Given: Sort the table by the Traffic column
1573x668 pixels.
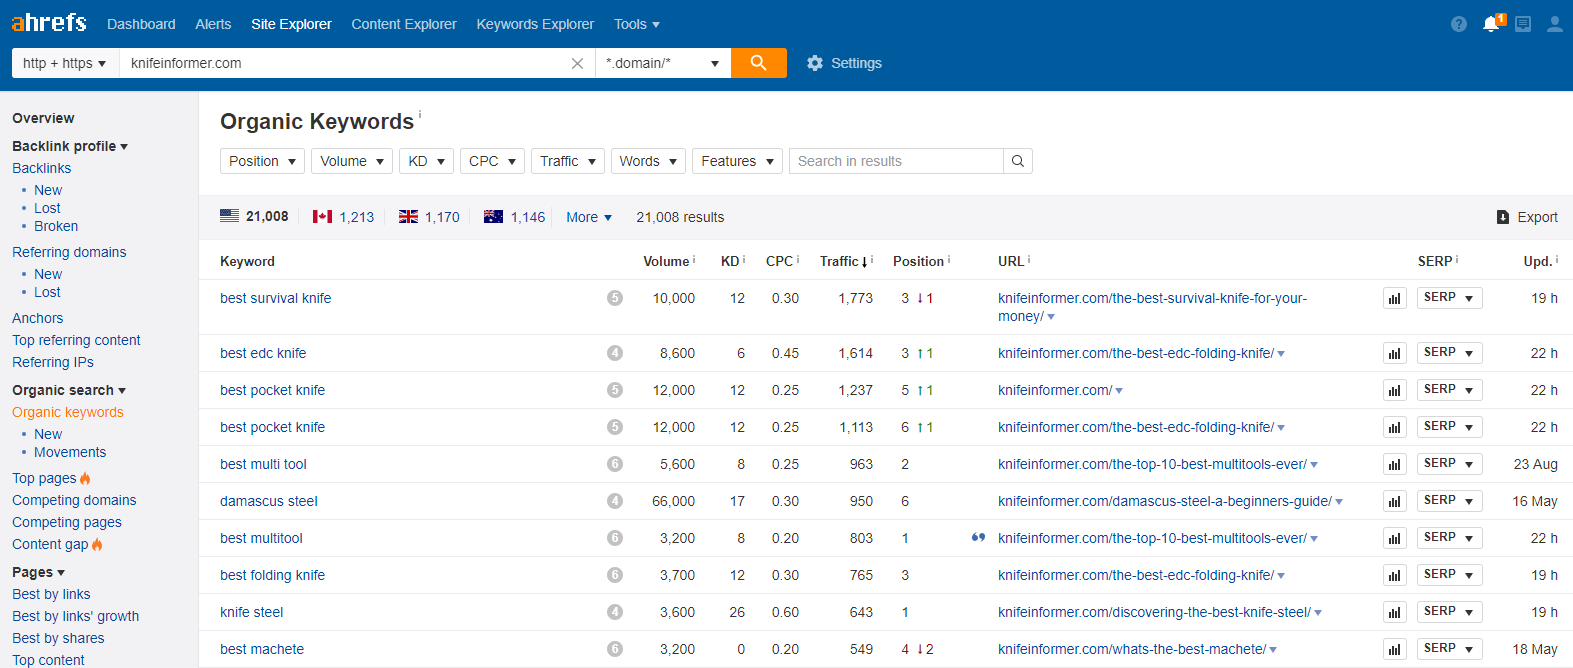Looking at the screenshot, I should pos(844,261).
